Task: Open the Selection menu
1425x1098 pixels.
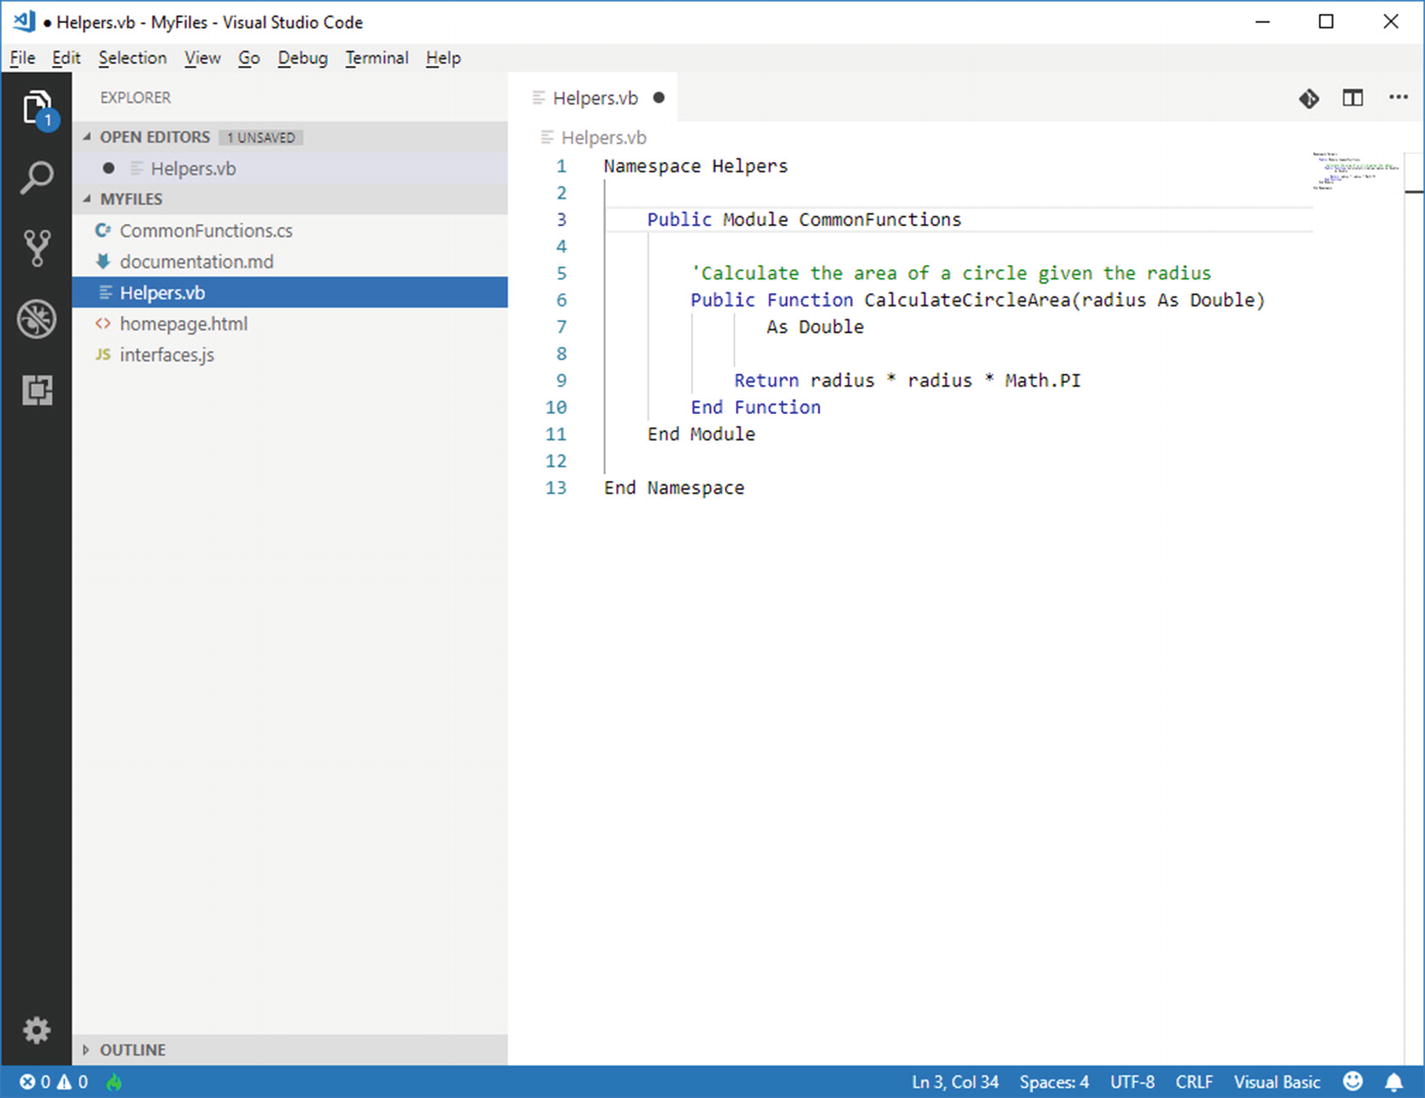Action: (132, 58)
